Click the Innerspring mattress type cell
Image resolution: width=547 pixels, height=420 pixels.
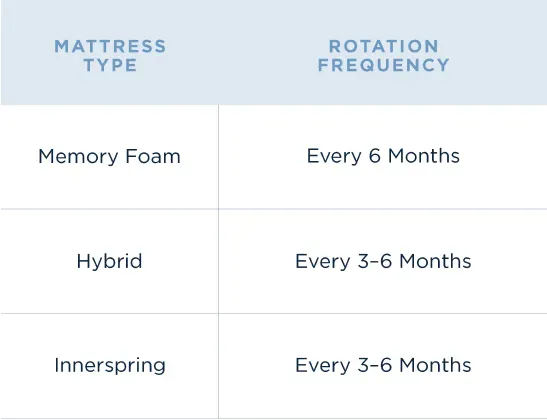click(110, 366)
